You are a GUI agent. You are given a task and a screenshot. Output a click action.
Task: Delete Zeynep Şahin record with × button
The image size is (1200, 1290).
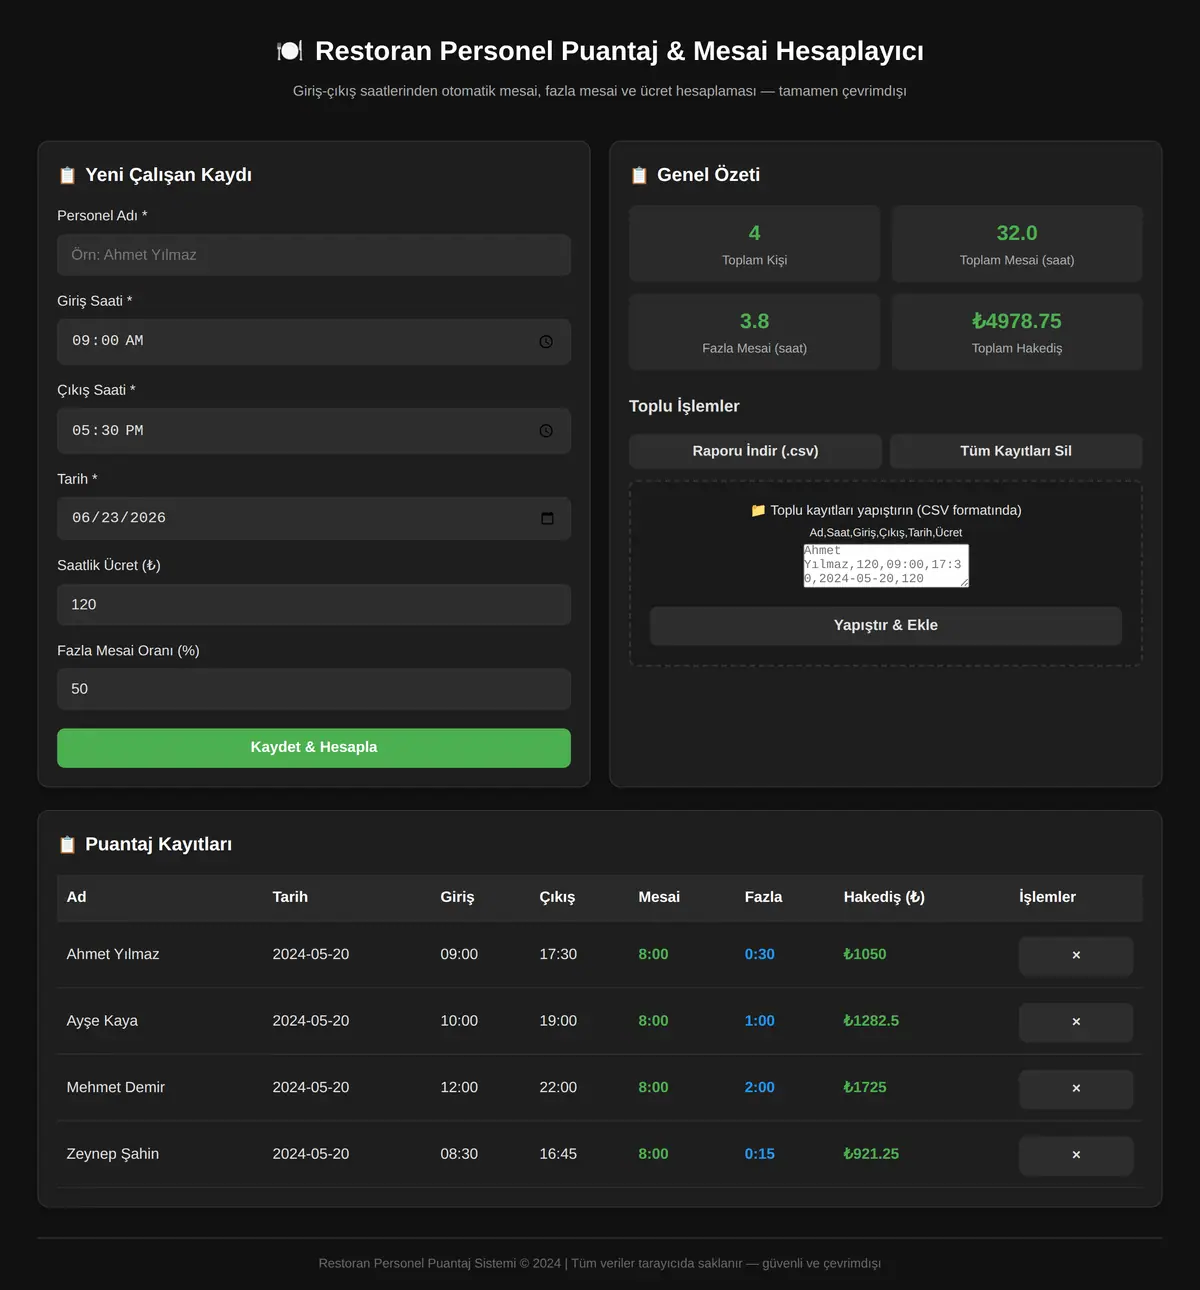pyautogui.click(x=1076, y=1155)
